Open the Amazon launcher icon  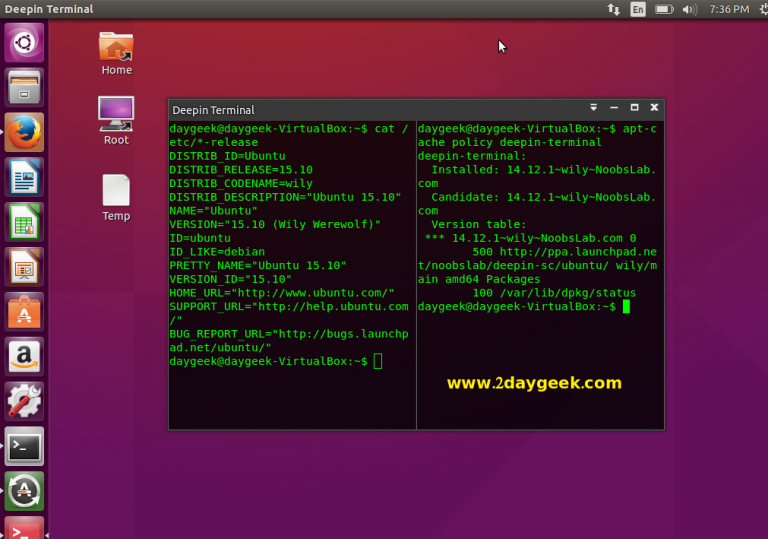pyautogui.click(x=24, y=357)
